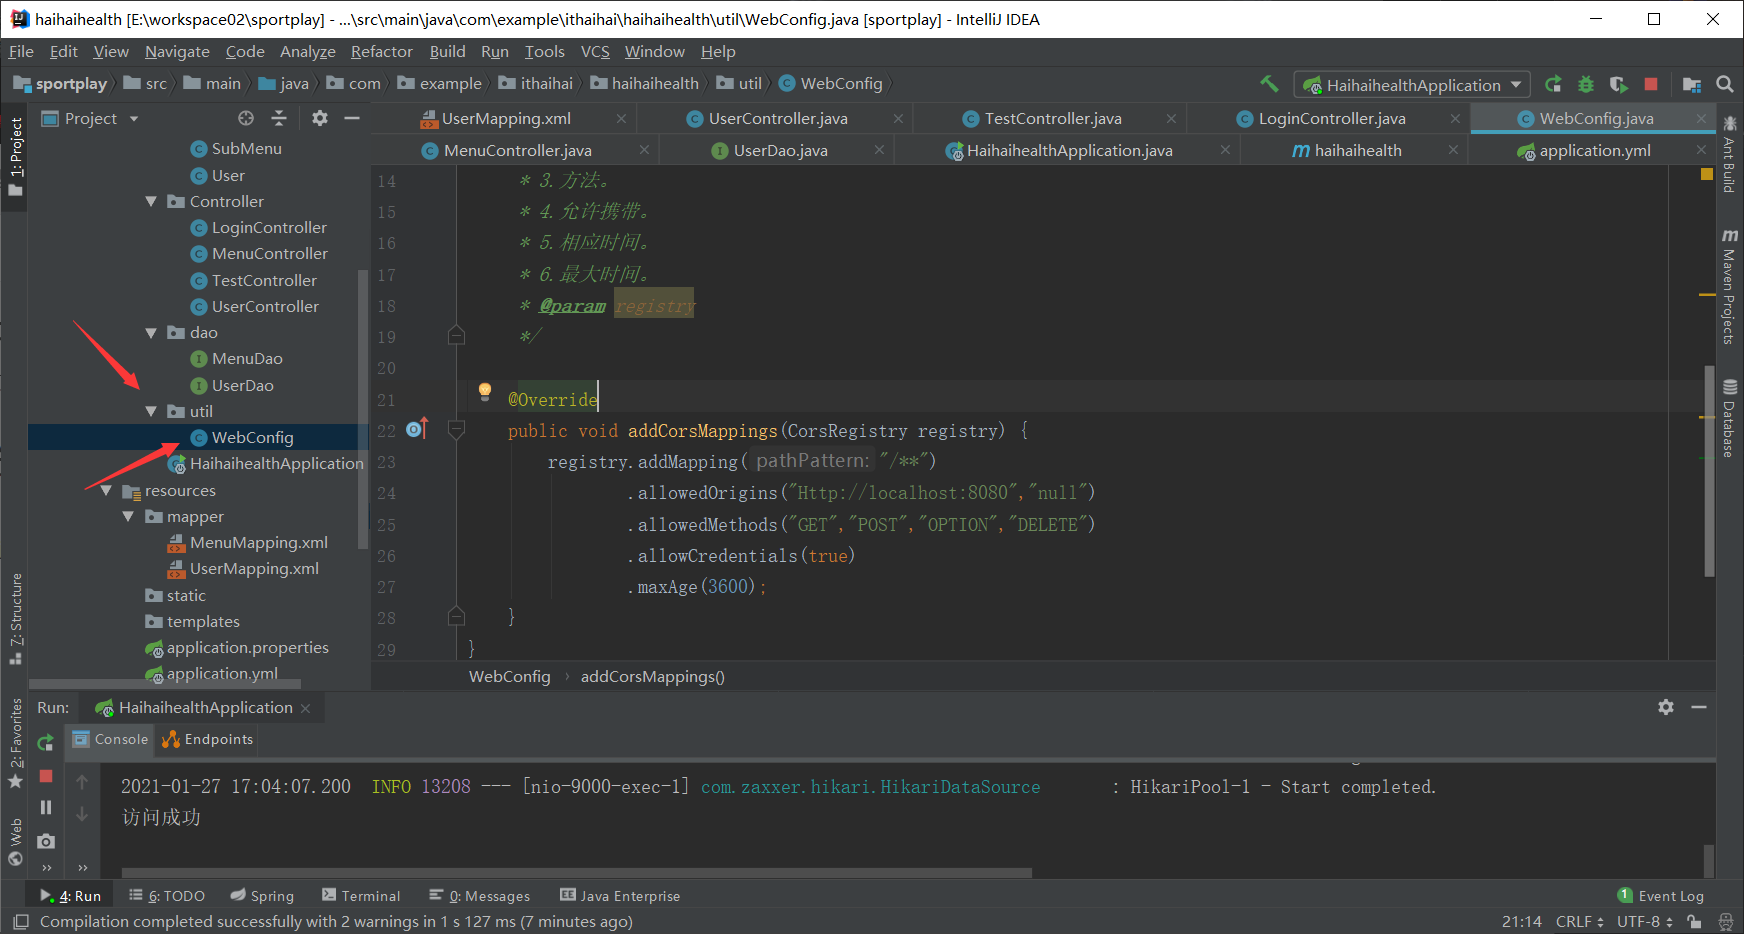1744x934 pixels.
Task: Click the override gutter icon at line 22
Action: click(417, 429)
